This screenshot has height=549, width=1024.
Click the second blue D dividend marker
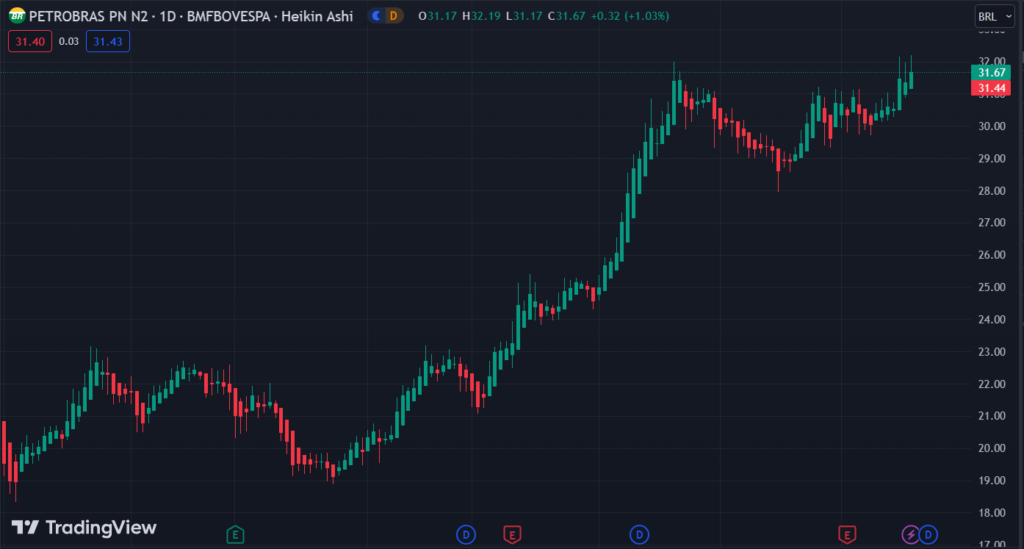(x=639, y=535)
